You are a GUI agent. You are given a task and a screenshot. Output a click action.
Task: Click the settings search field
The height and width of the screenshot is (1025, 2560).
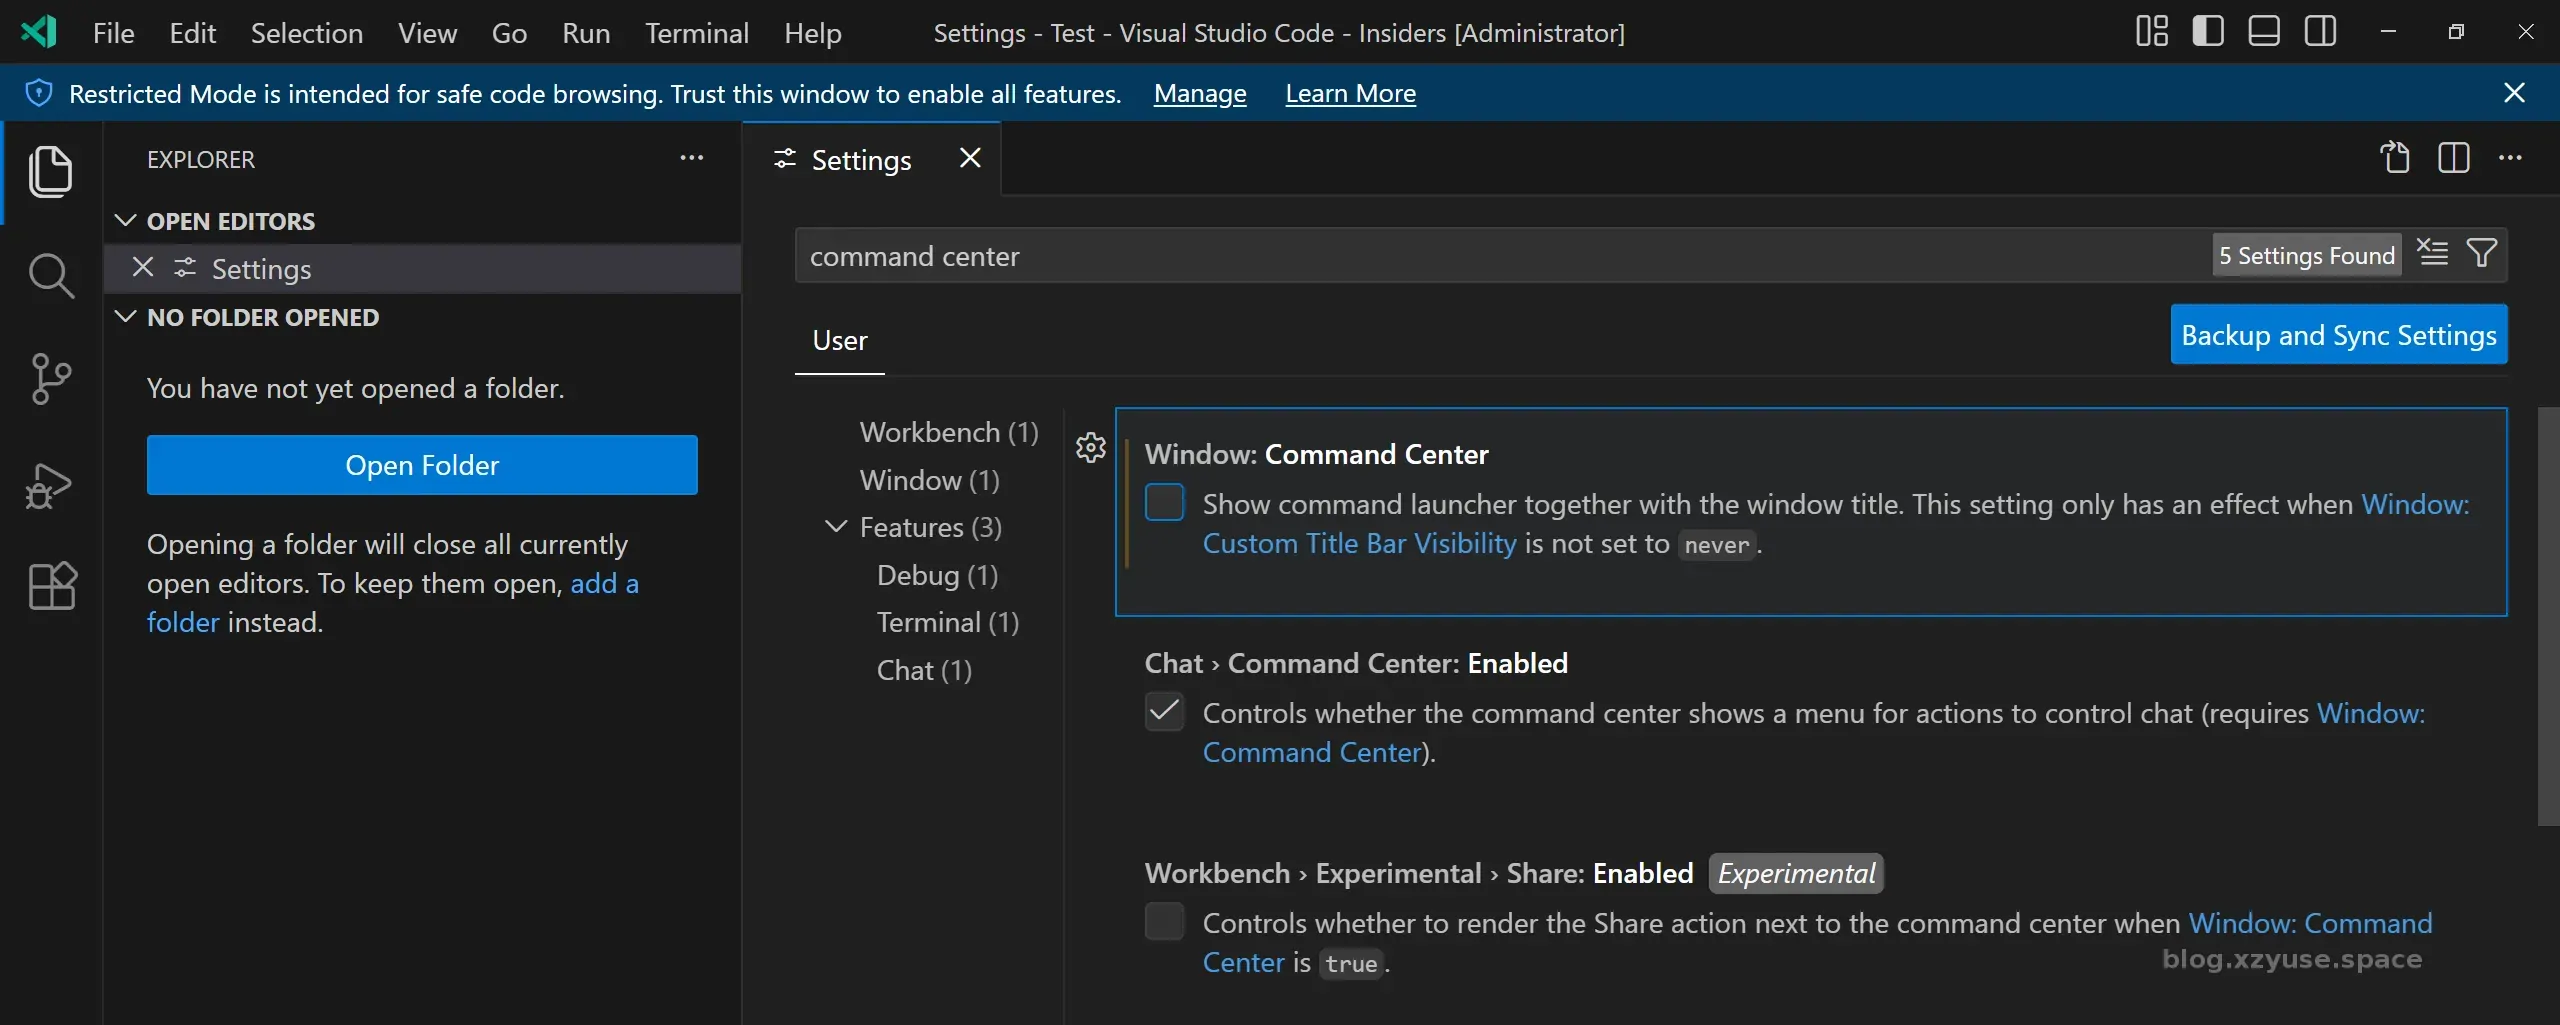click(1500, 256)
